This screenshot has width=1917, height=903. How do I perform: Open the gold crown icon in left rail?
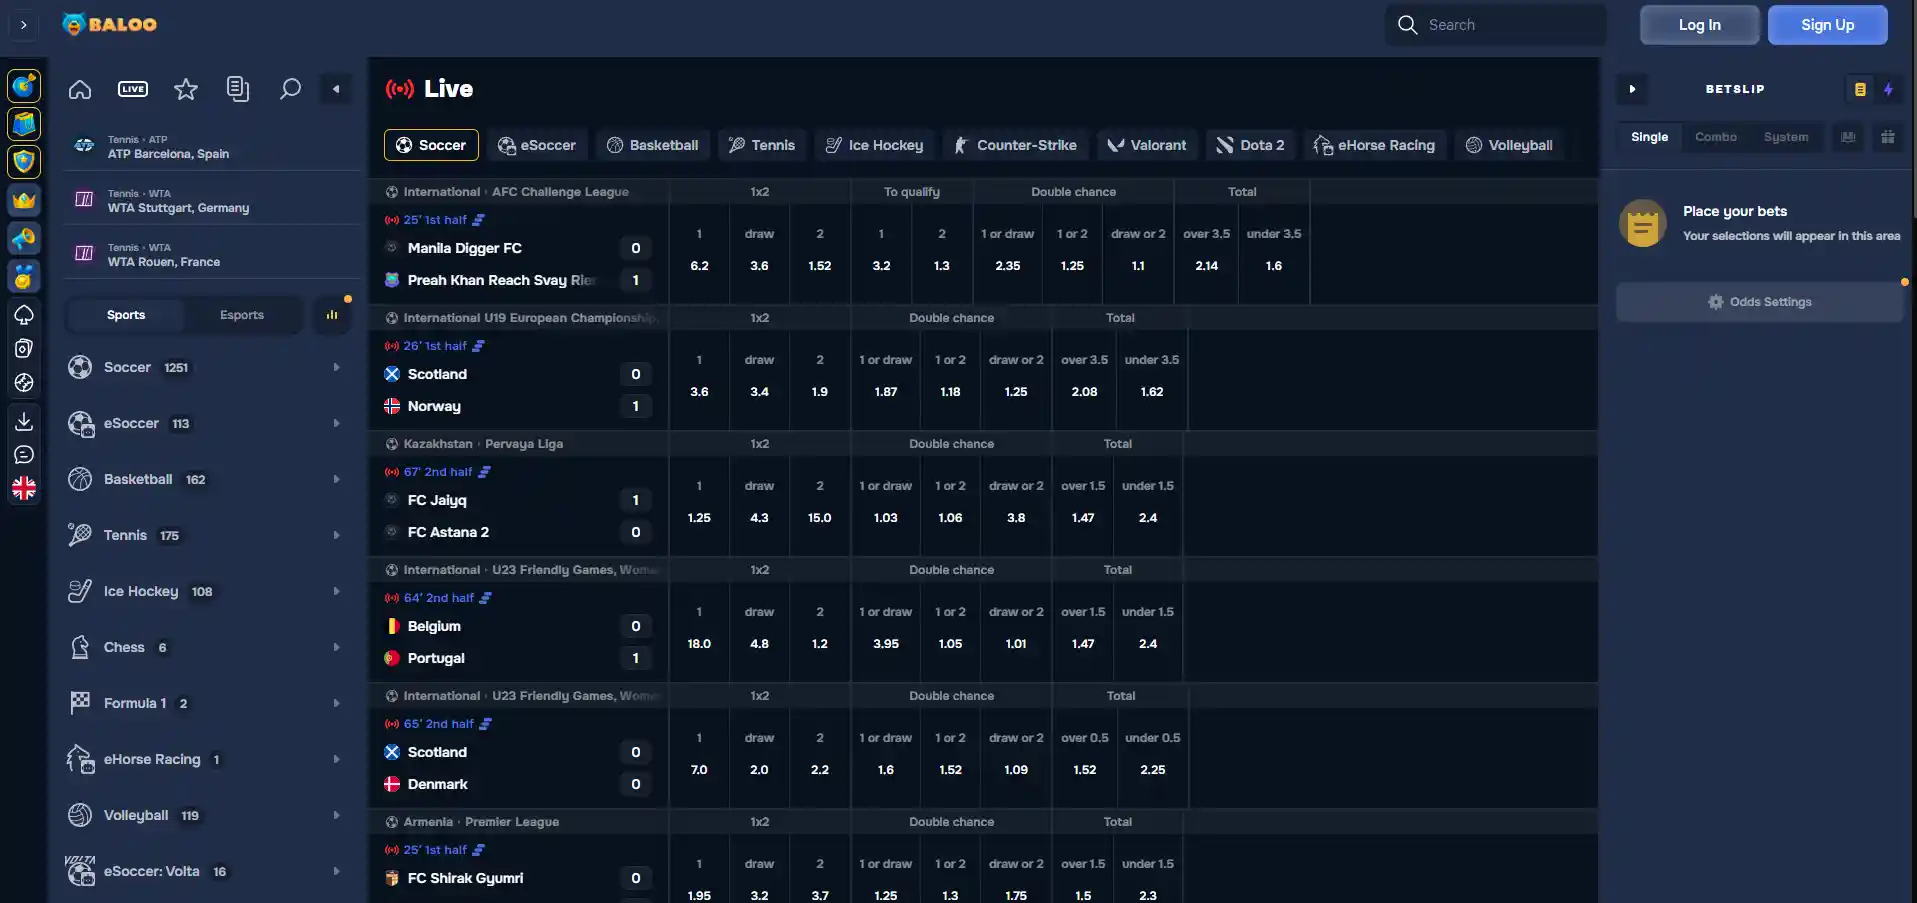pos(24,200)
